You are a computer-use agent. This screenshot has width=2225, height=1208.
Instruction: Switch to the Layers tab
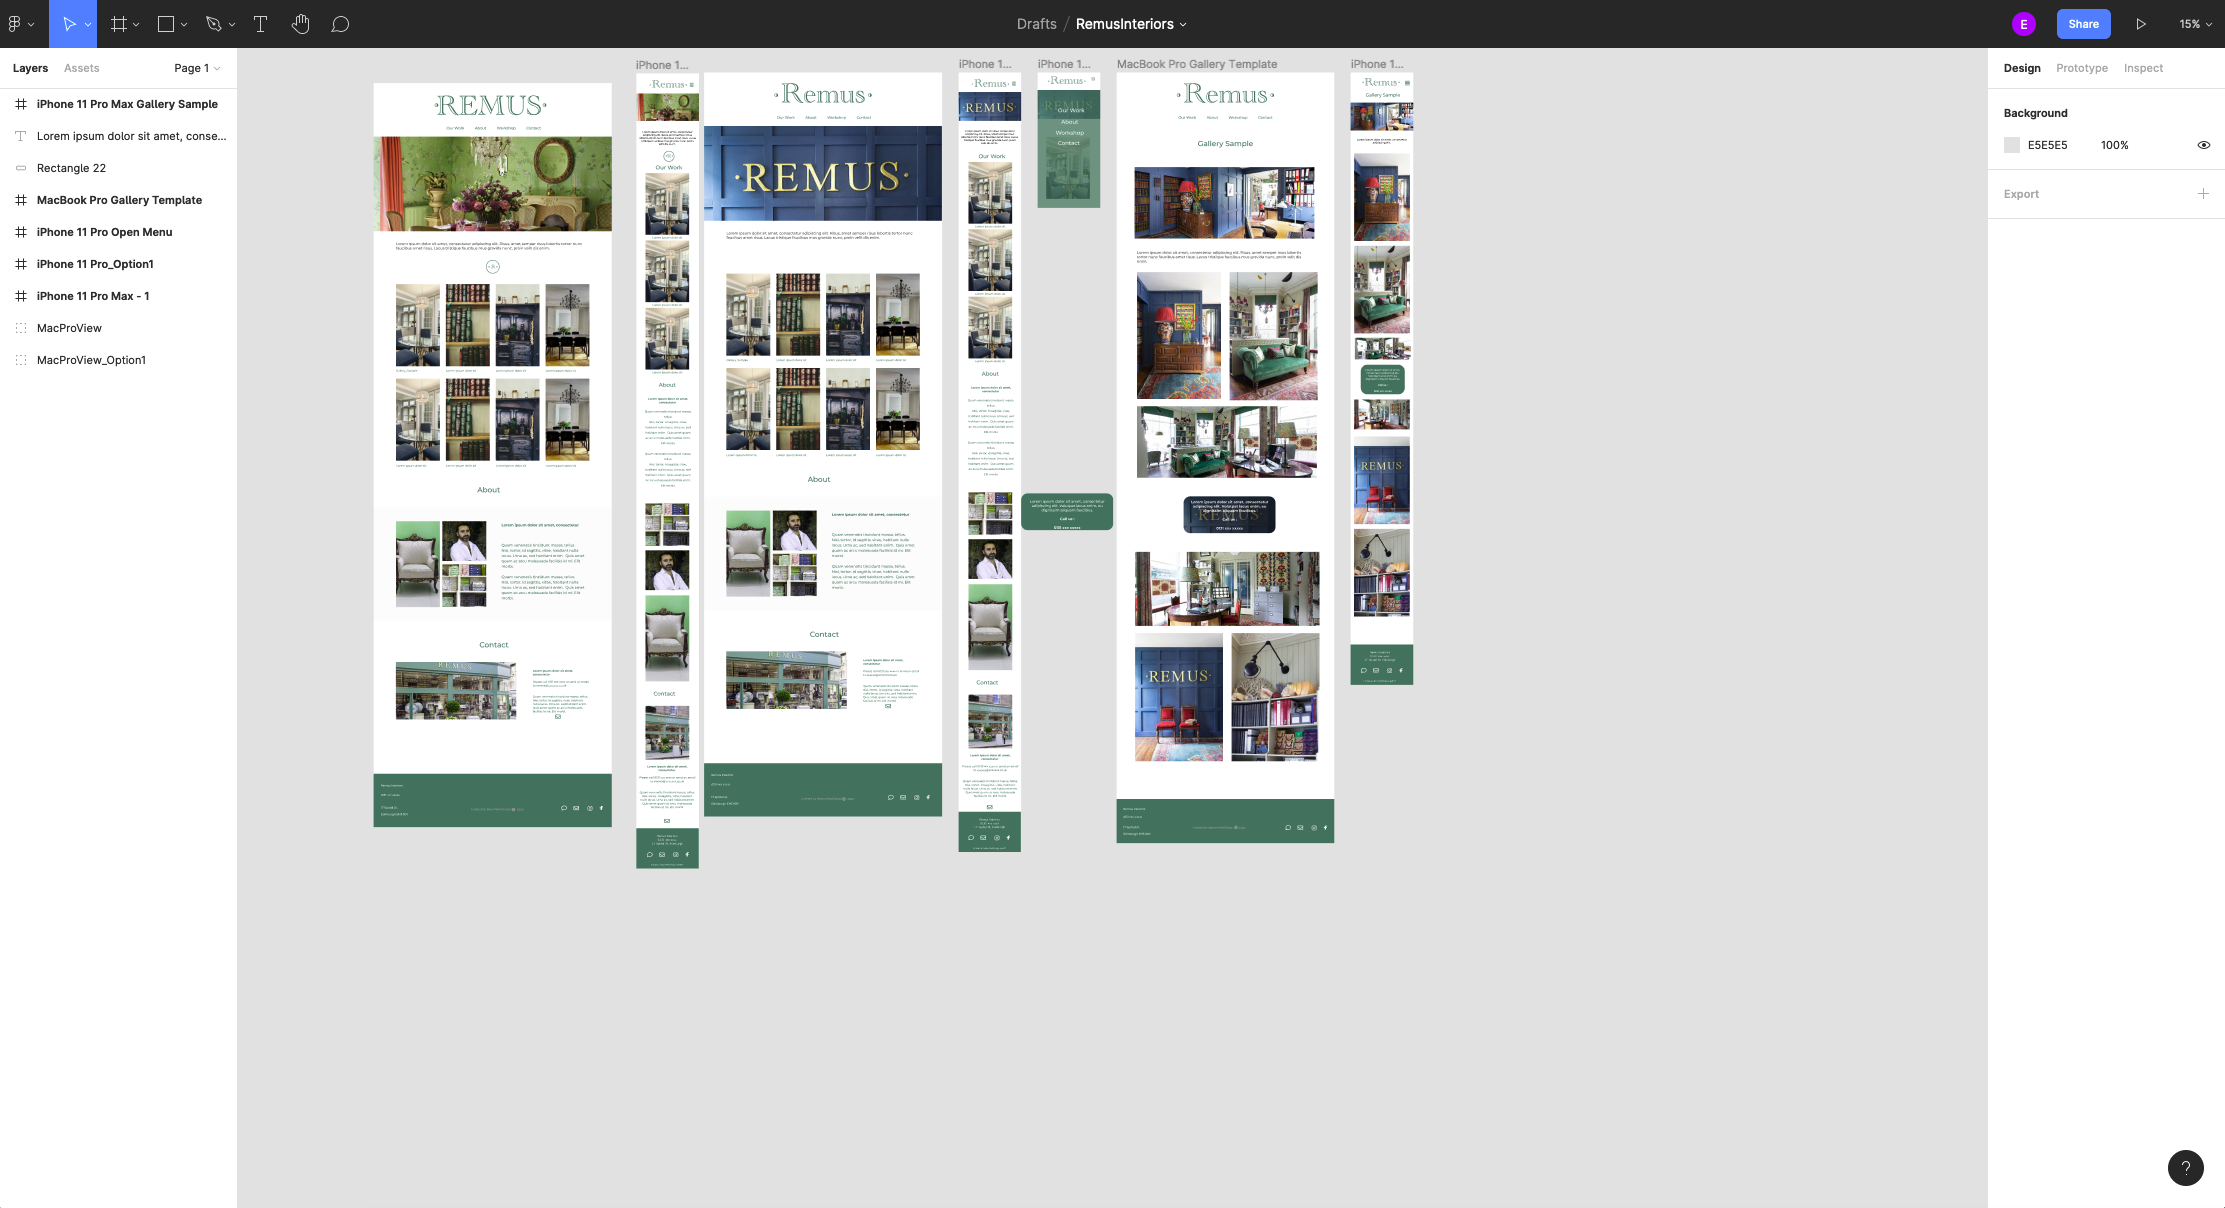(x=30, y=68)
